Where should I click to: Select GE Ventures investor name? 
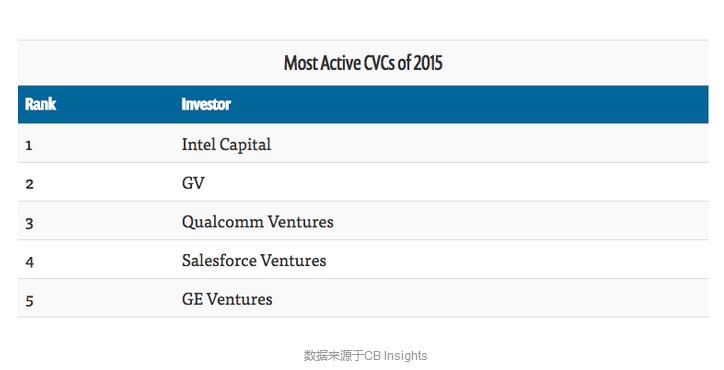[227, 299]
